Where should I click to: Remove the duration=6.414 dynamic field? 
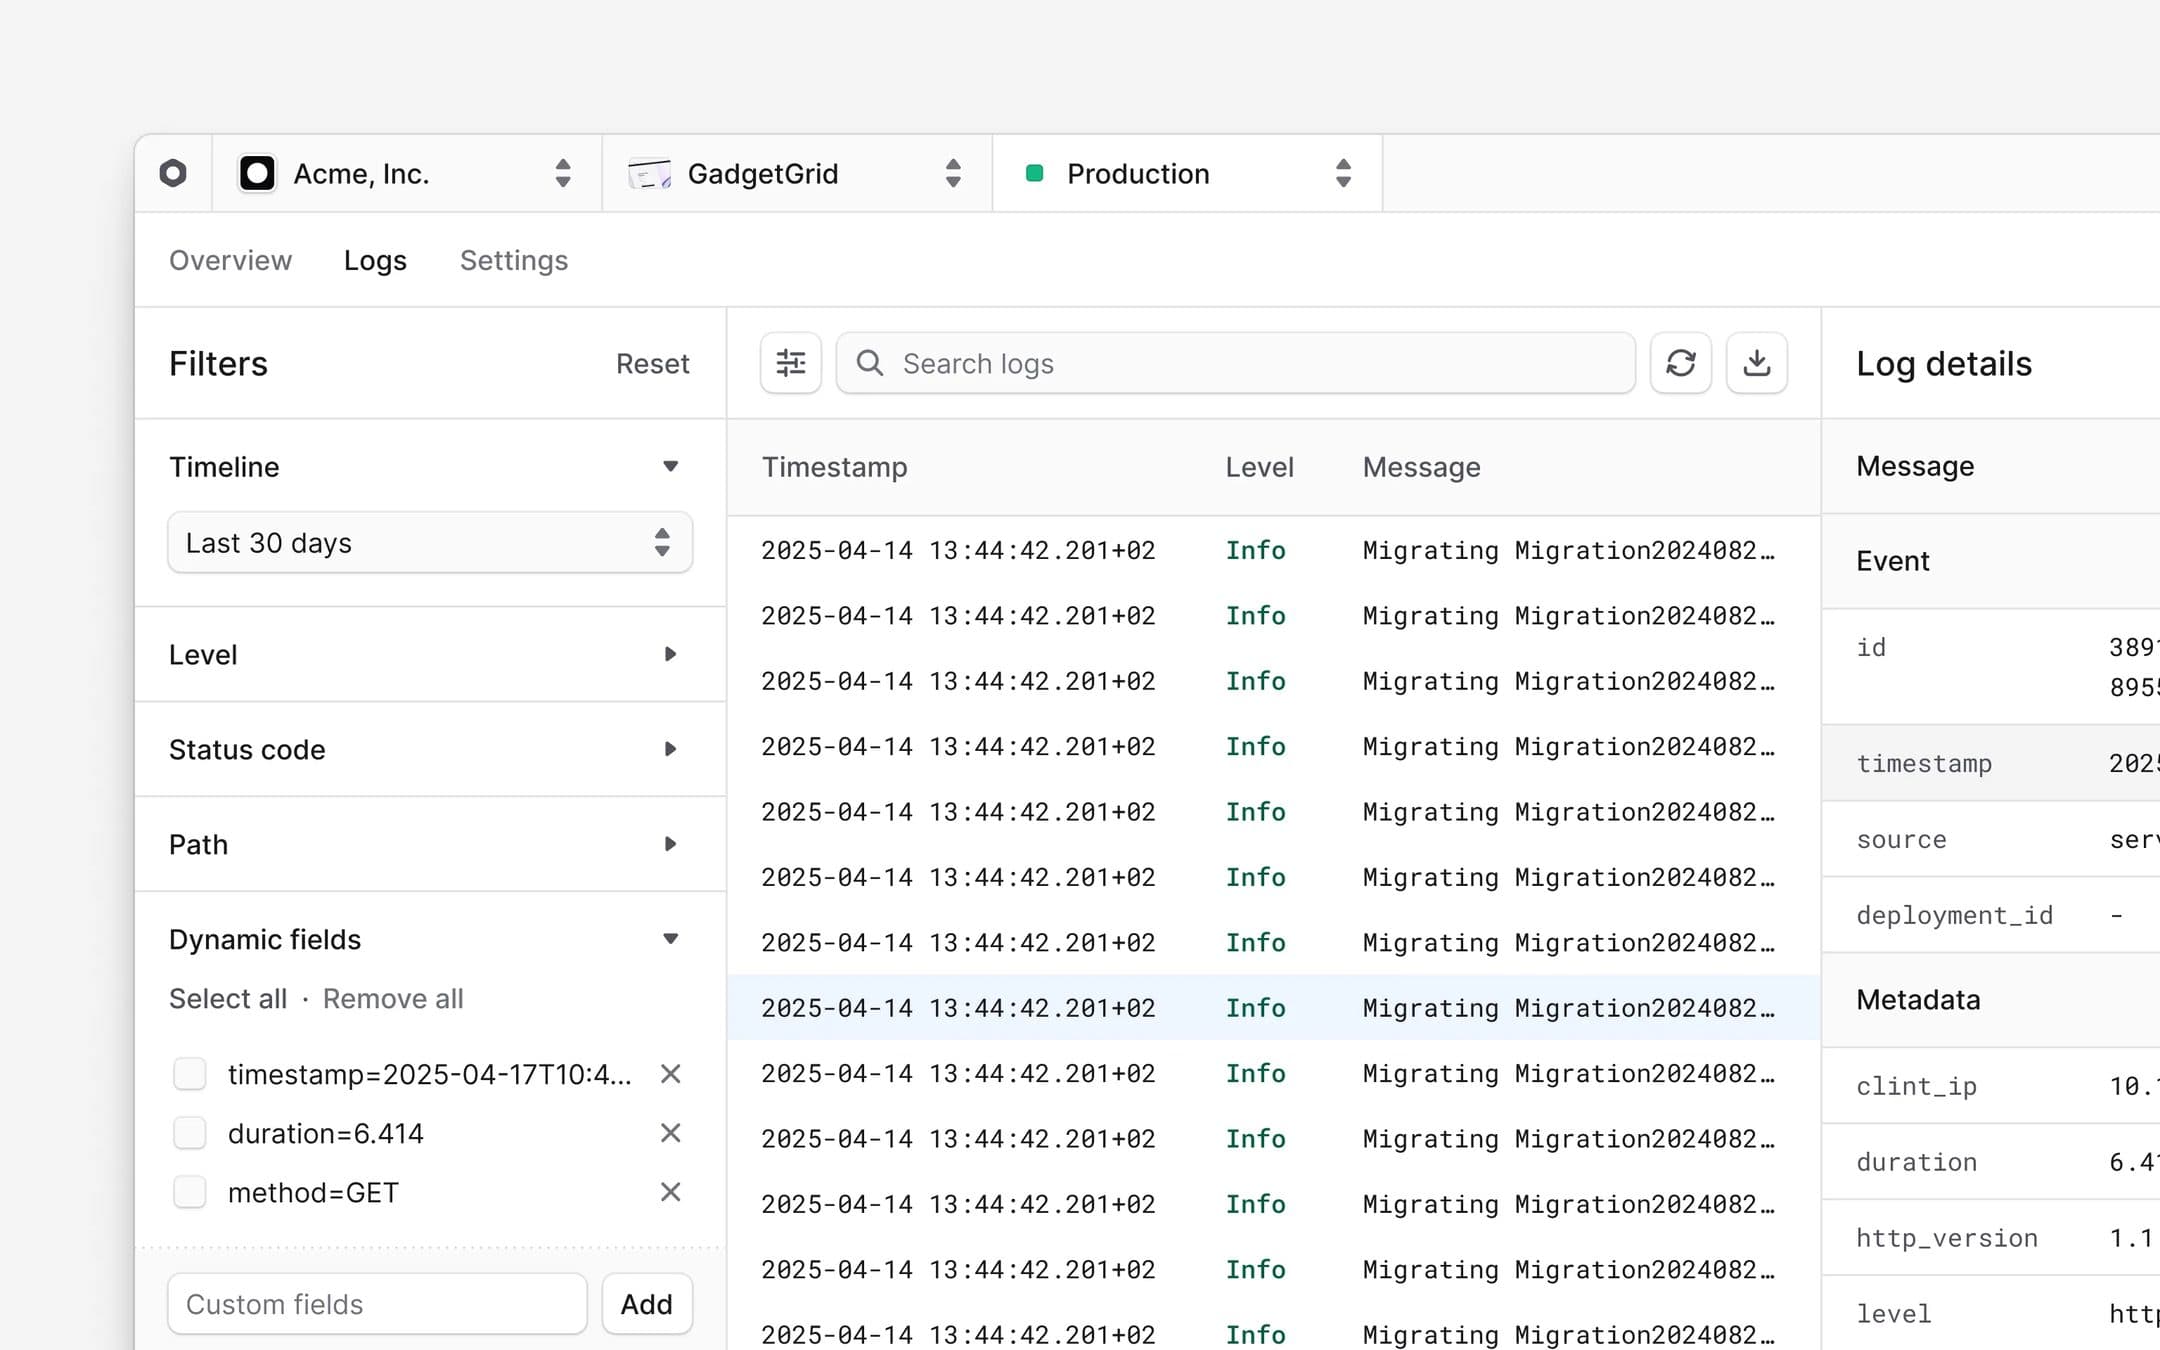[671, 1133]
